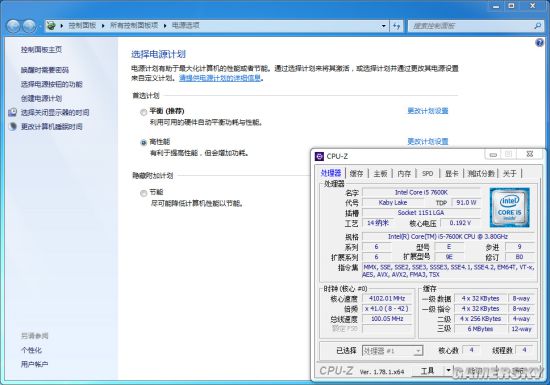Close the CPU-Z window

tap(530, 154)
